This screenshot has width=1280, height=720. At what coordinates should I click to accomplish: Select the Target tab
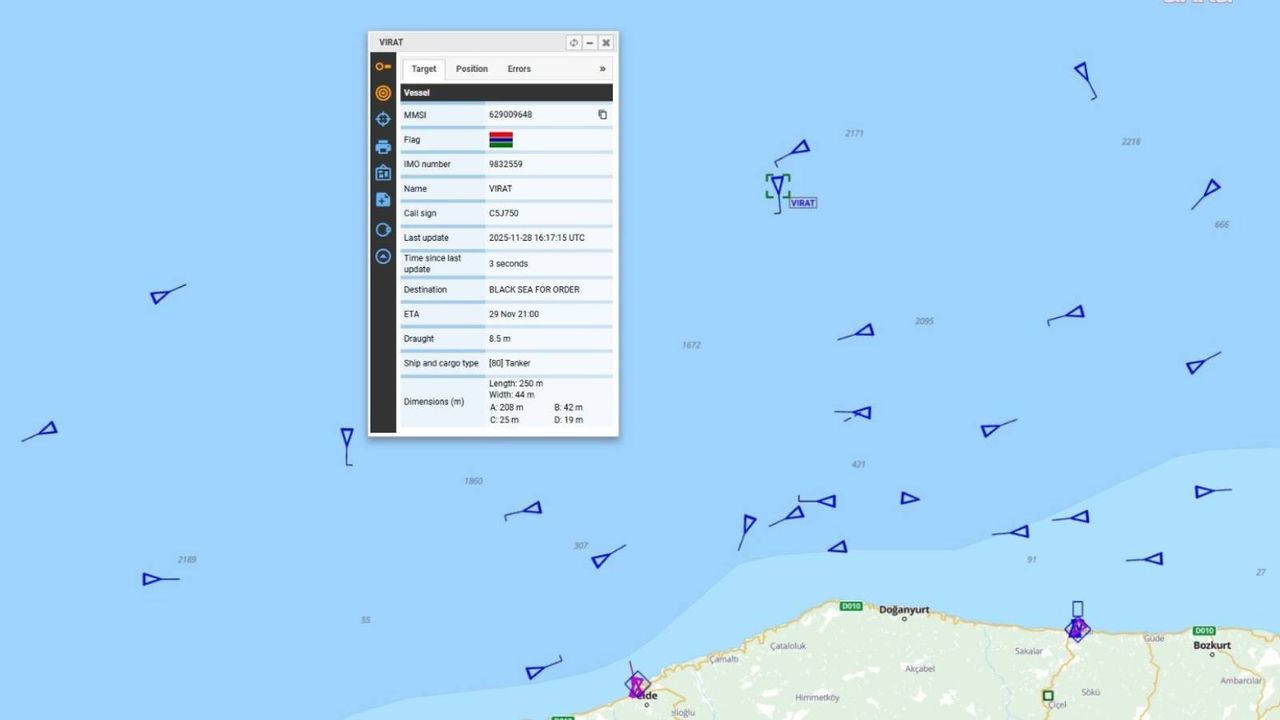click(x=424, y=69)
